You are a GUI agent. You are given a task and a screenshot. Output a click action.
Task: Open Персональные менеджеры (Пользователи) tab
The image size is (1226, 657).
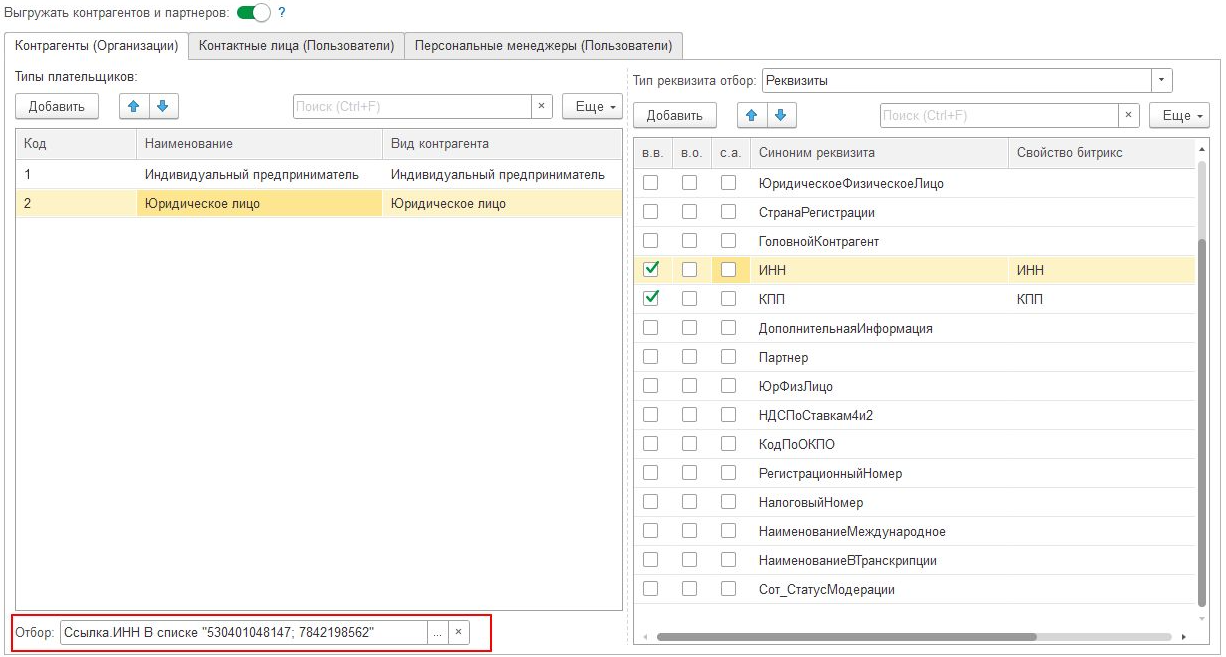click(544, 45)
